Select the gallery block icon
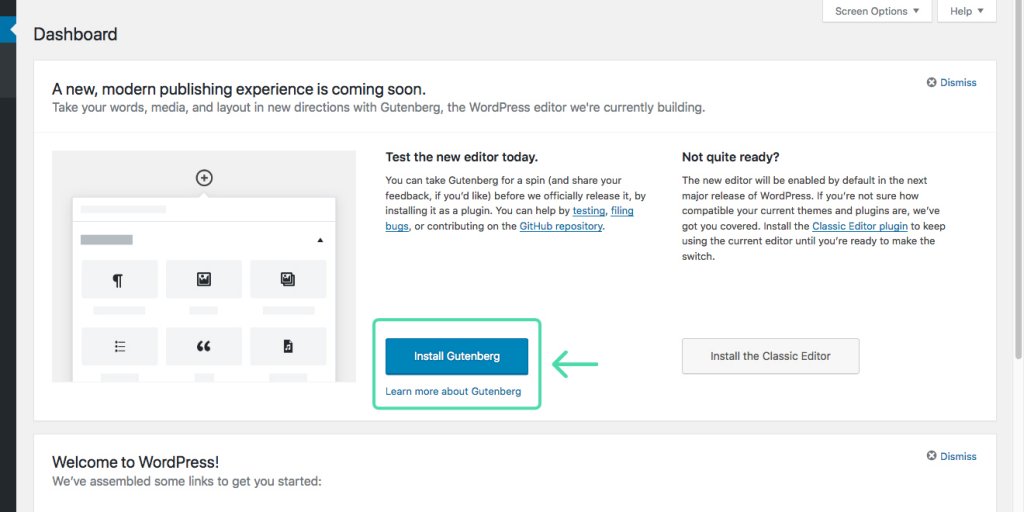 (x=288, y=280)
